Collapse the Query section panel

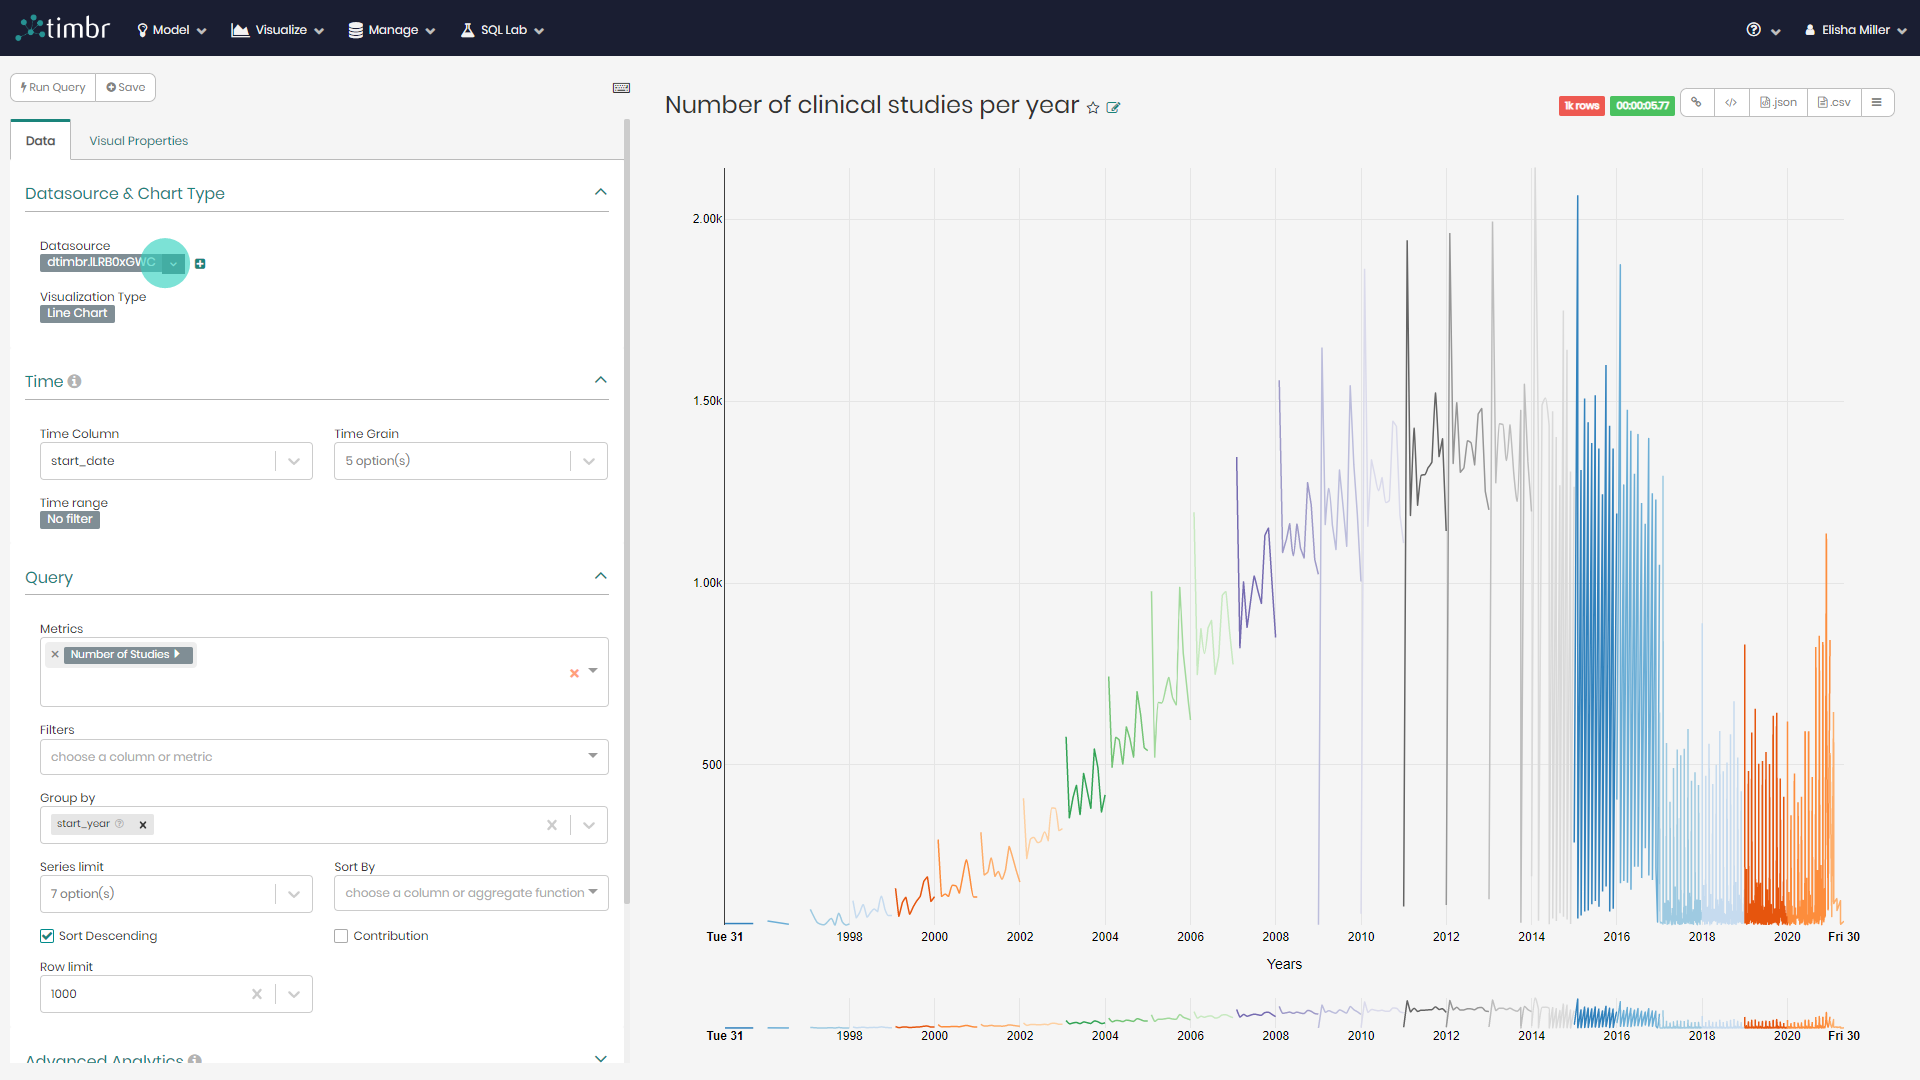point(600,576)
